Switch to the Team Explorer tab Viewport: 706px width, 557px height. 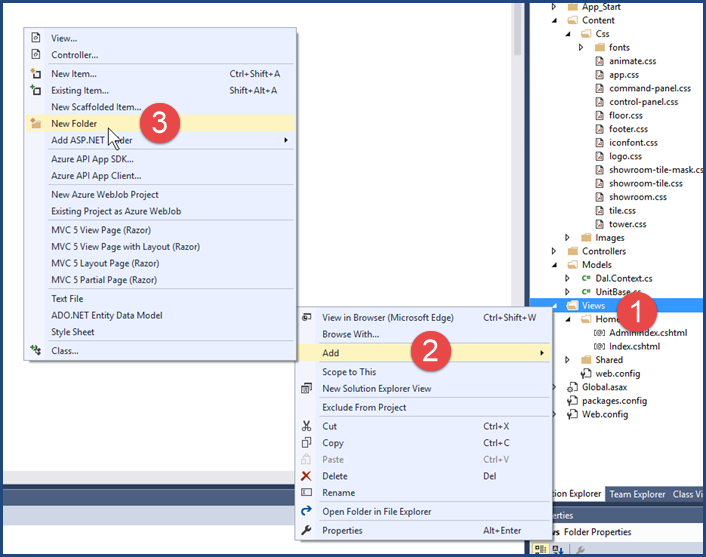coord(638,494)
